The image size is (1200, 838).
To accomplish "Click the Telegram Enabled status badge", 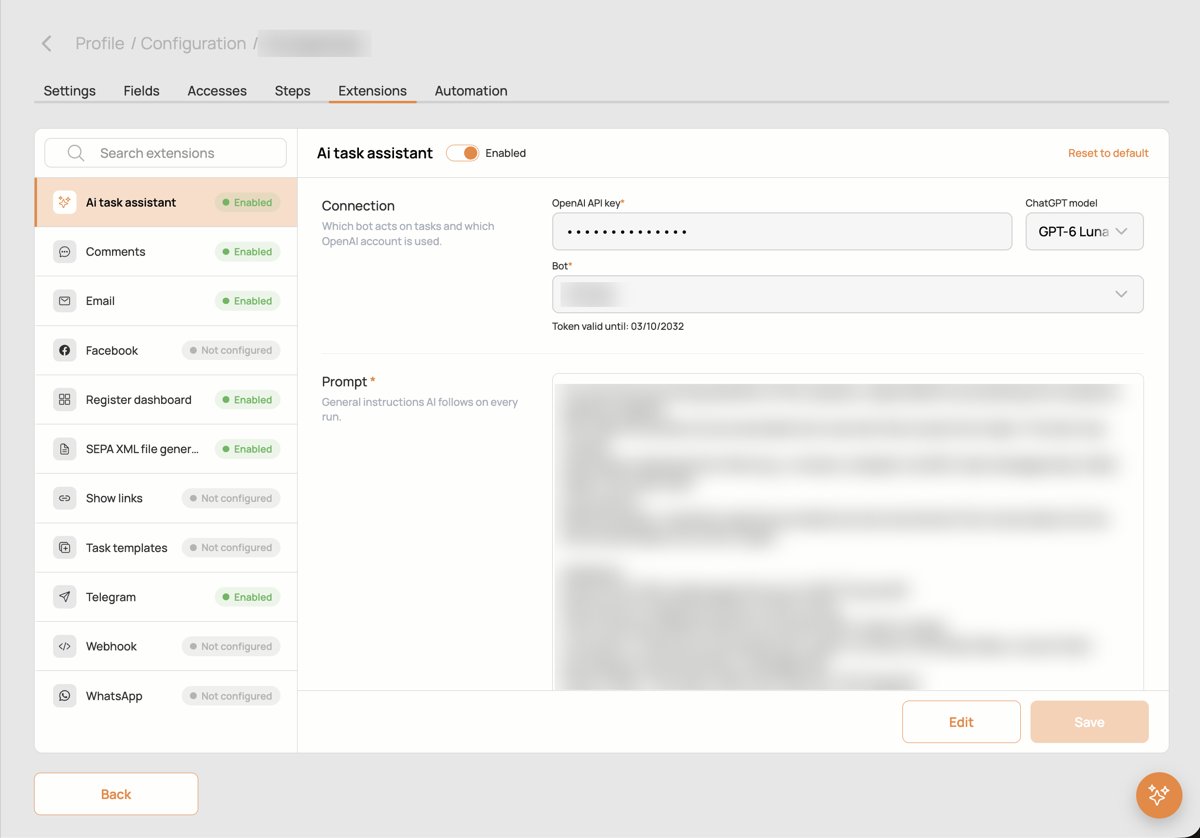I will [247, 597].
